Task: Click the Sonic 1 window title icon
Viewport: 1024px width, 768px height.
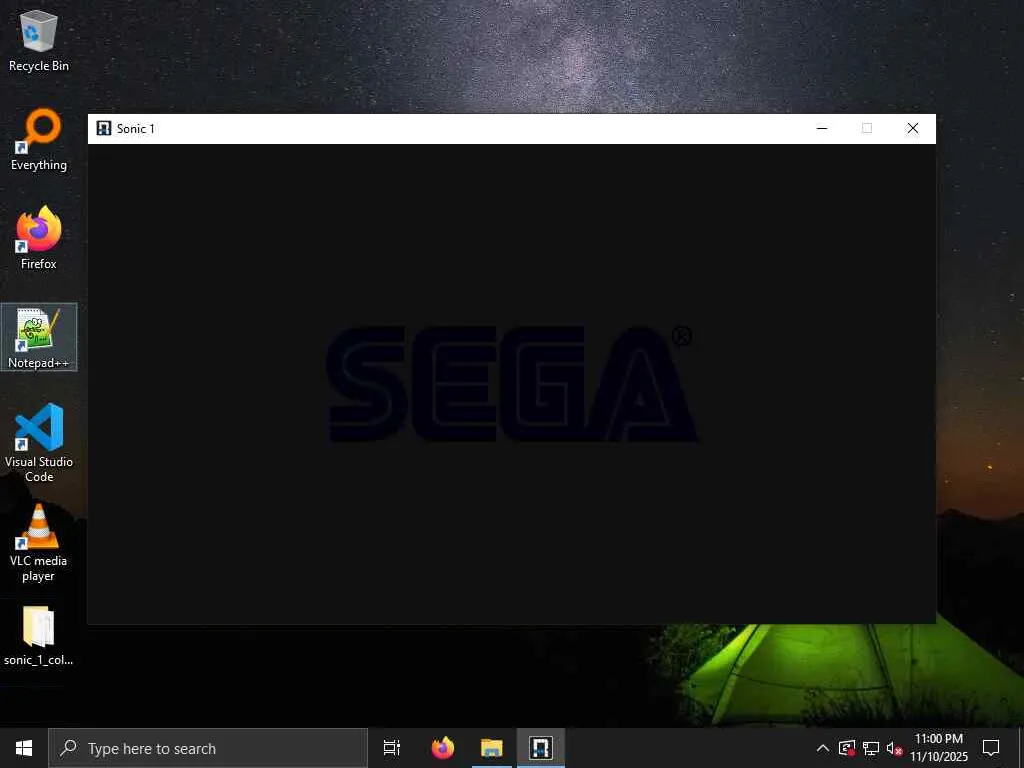Action: point(103,128)
